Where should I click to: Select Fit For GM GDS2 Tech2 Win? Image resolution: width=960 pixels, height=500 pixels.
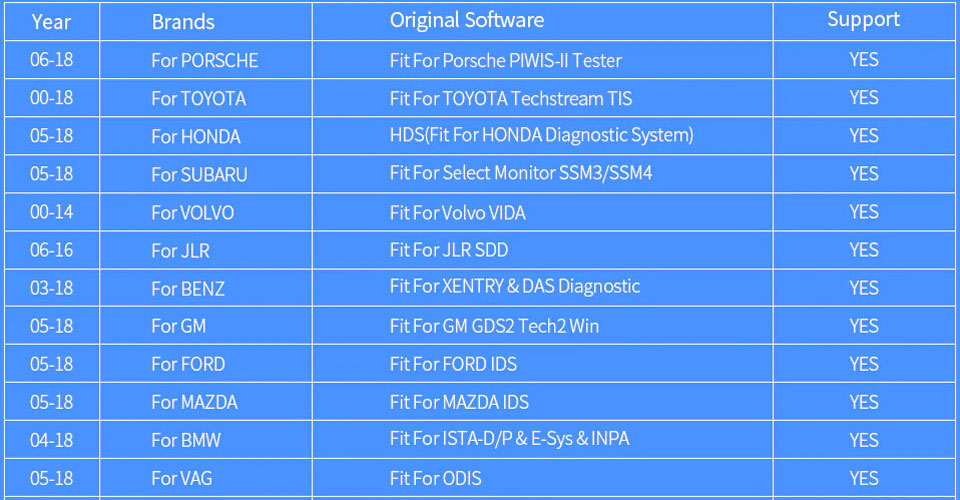tap(494, 326)
